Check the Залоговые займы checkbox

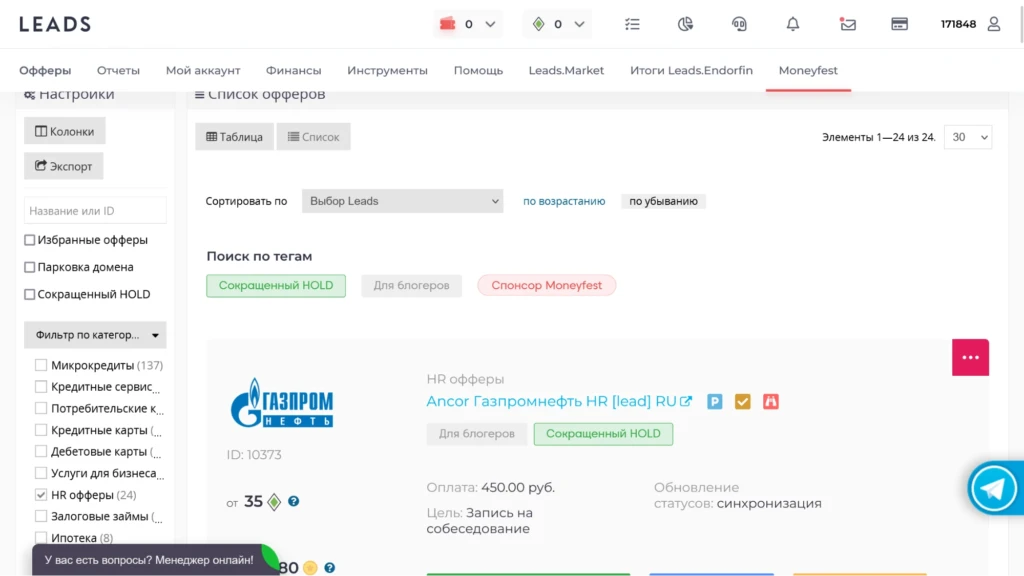point(41,516)
